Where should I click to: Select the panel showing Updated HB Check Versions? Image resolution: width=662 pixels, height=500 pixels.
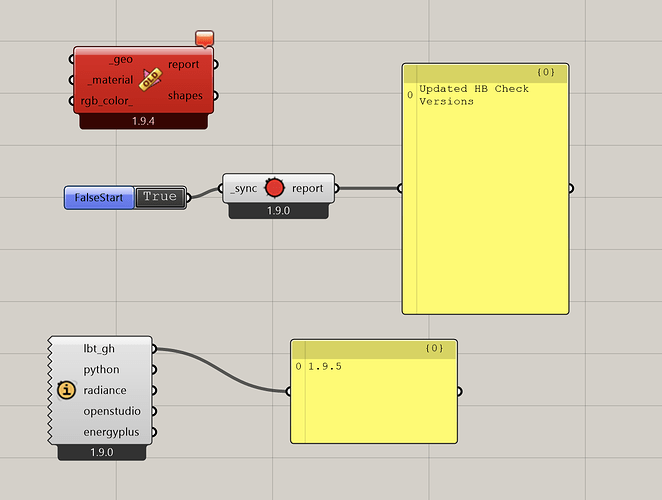pyautogui.click(x=485, y=200)
